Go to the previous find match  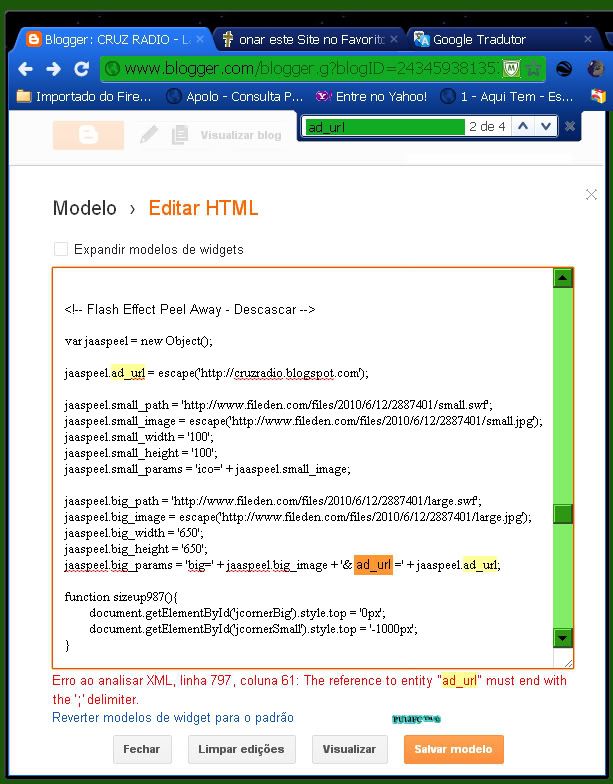522,126
